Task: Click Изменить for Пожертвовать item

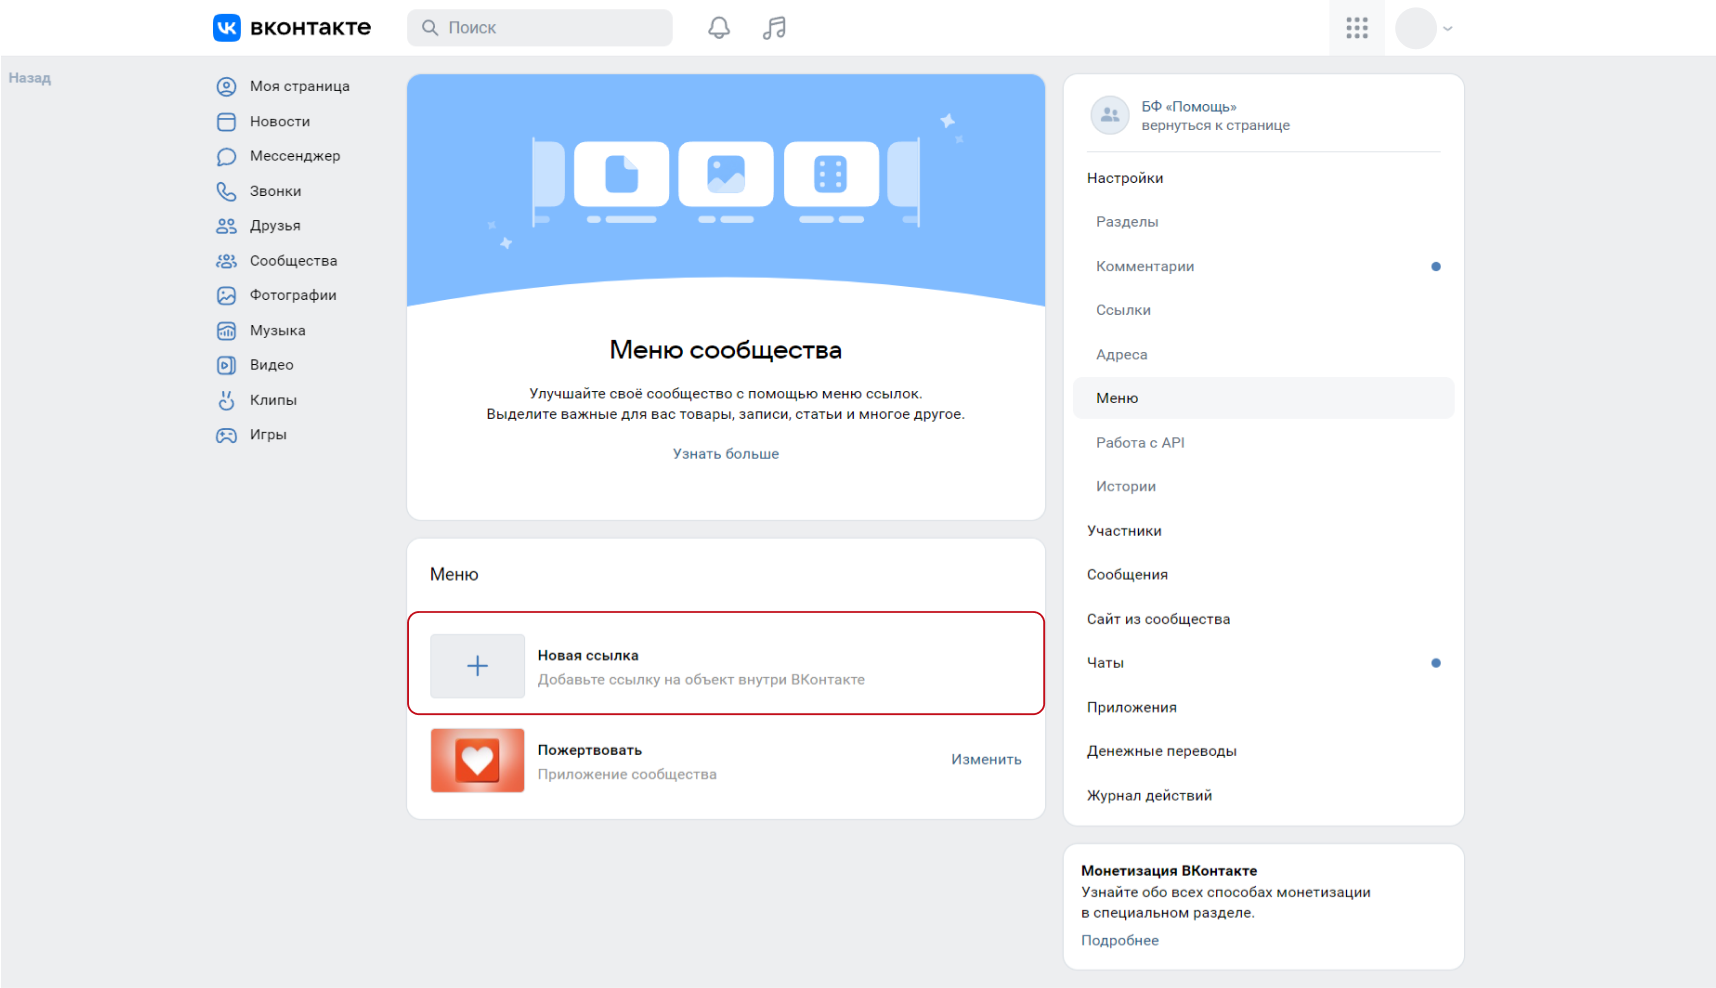Action: 986,760
